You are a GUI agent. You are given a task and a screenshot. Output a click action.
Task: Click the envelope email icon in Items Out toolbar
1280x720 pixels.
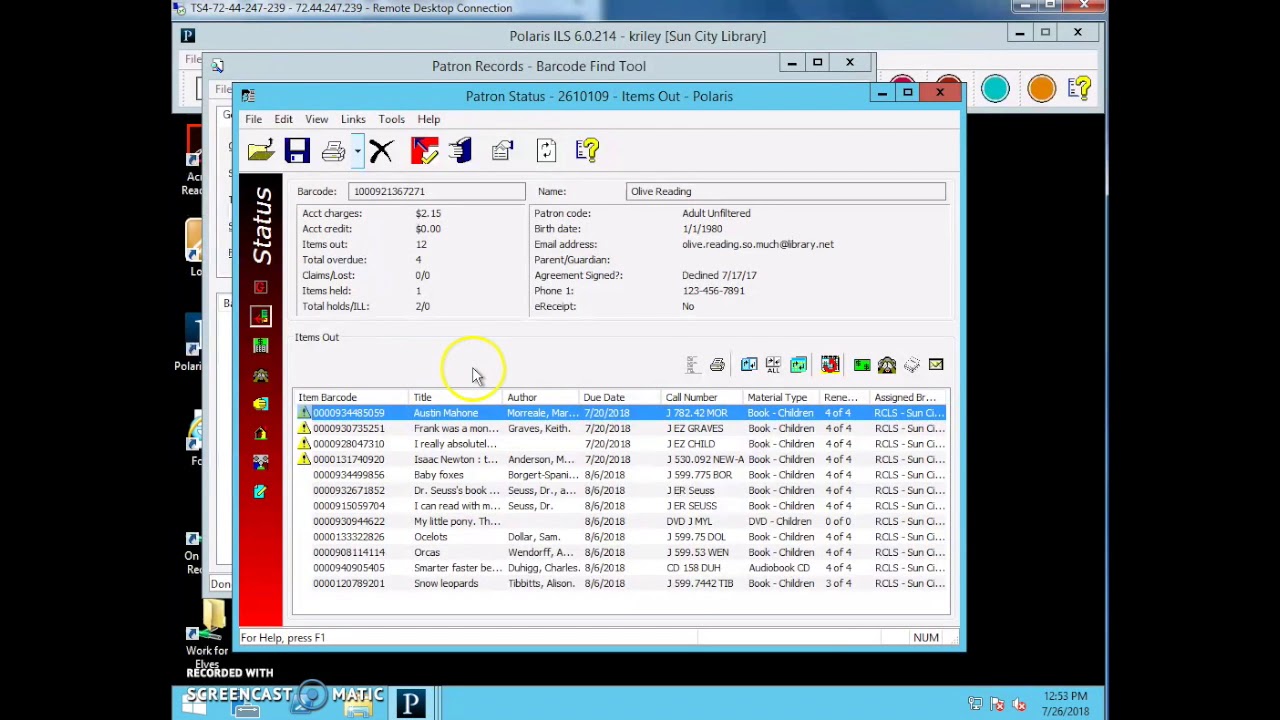[936, 365]
